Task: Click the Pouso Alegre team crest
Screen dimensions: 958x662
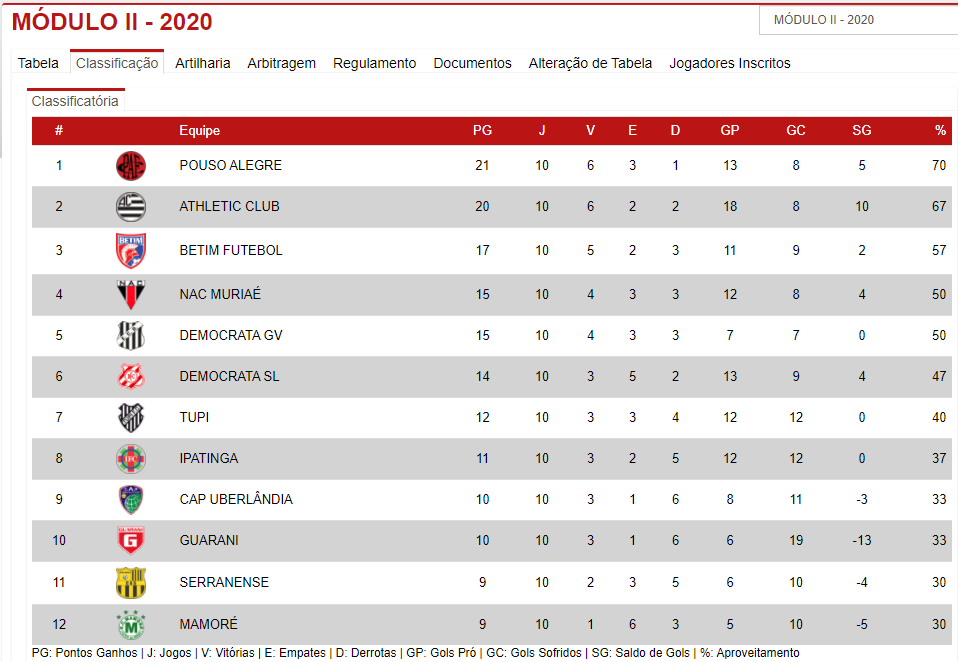Action: (131, 166)
